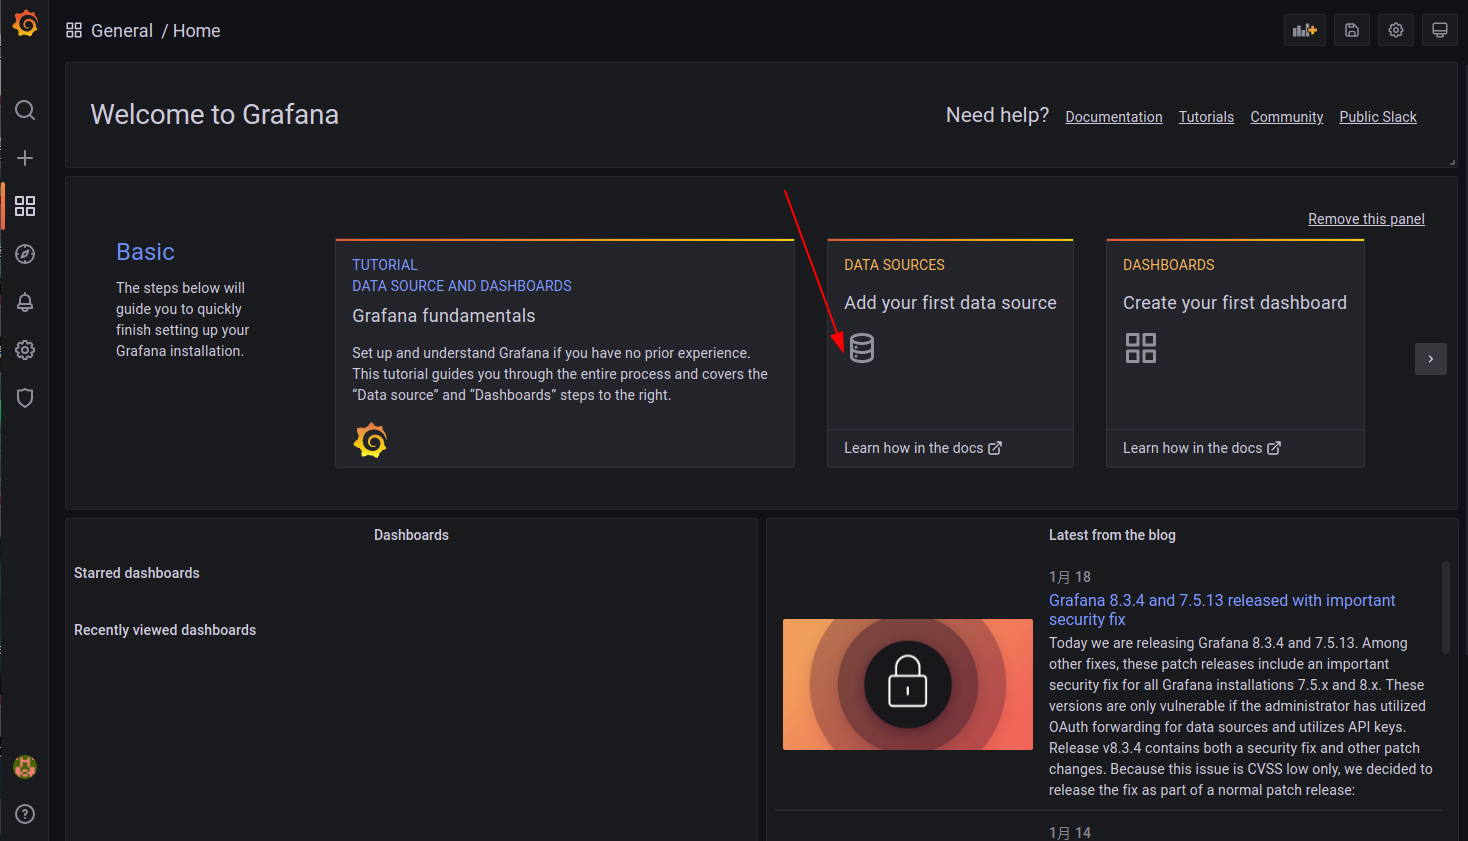
Task: Open the Configuration gear in the sidebar
Action: coord(25,350)
